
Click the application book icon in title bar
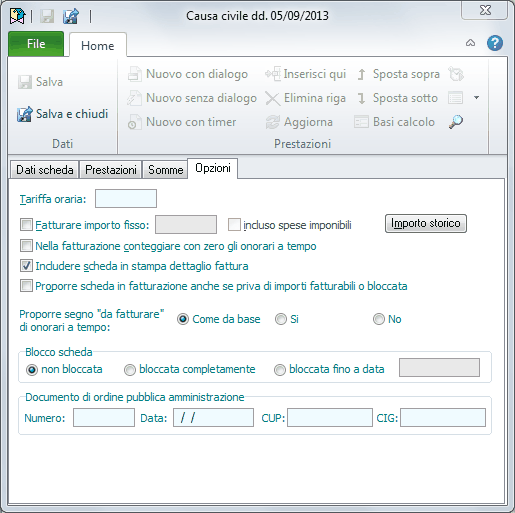pos(17,16)
